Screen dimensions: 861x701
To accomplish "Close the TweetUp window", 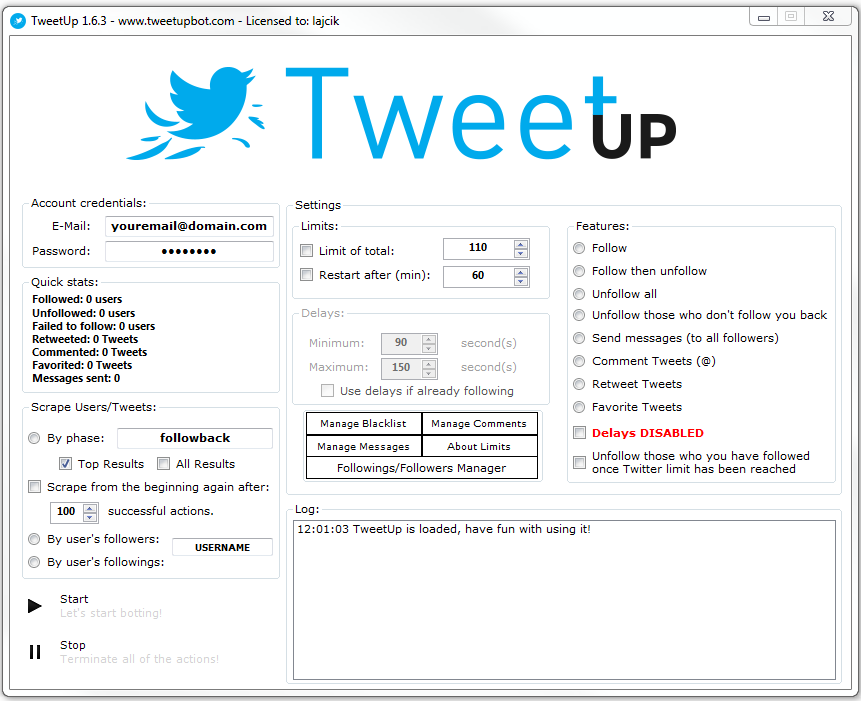I will tap(829, 17).
